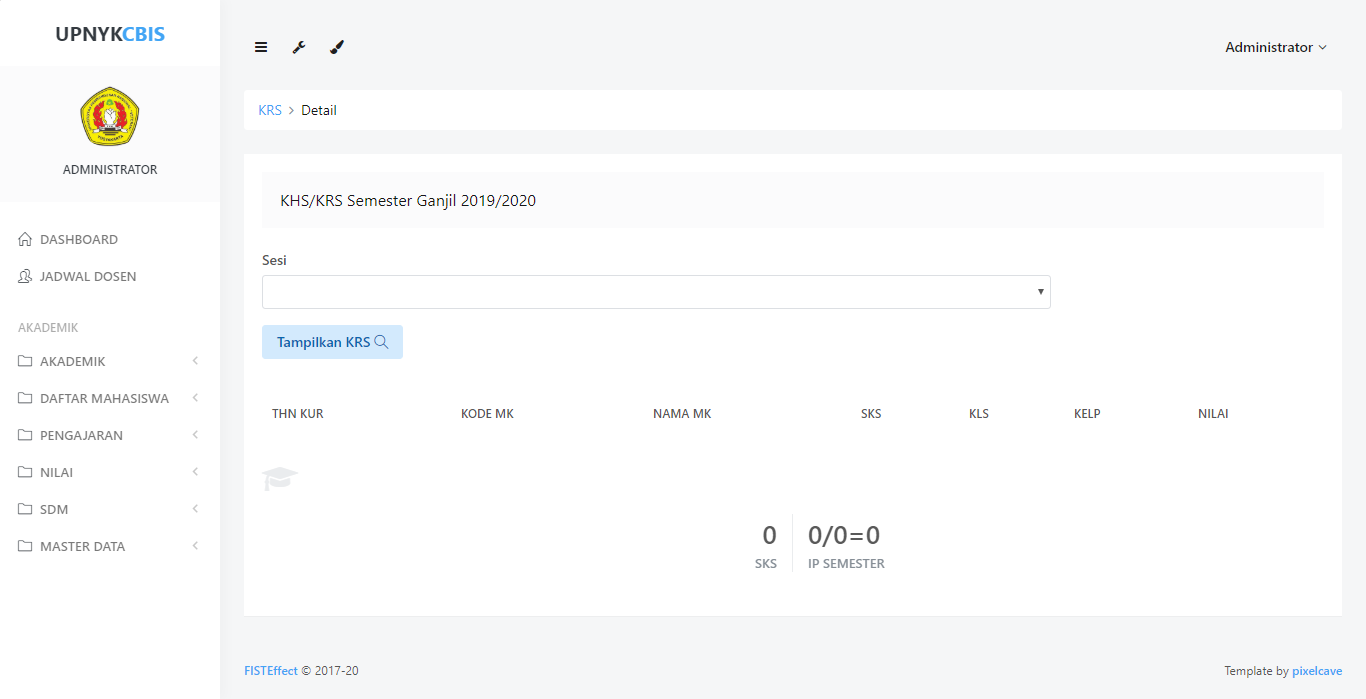Click the hamburger menu icon
The width and height of the screenshot is (1366, 699).
click(x=261, y=47)
